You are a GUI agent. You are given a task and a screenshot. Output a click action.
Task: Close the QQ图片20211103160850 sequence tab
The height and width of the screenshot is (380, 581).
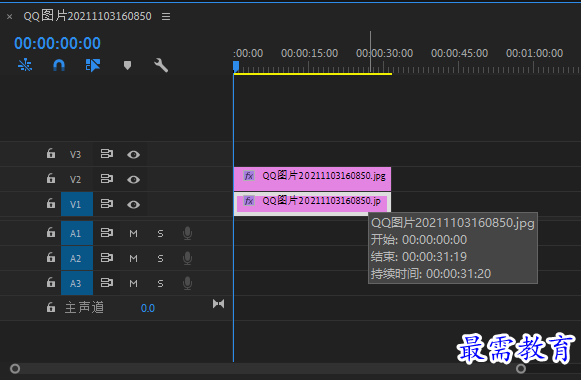click(10, 17)
